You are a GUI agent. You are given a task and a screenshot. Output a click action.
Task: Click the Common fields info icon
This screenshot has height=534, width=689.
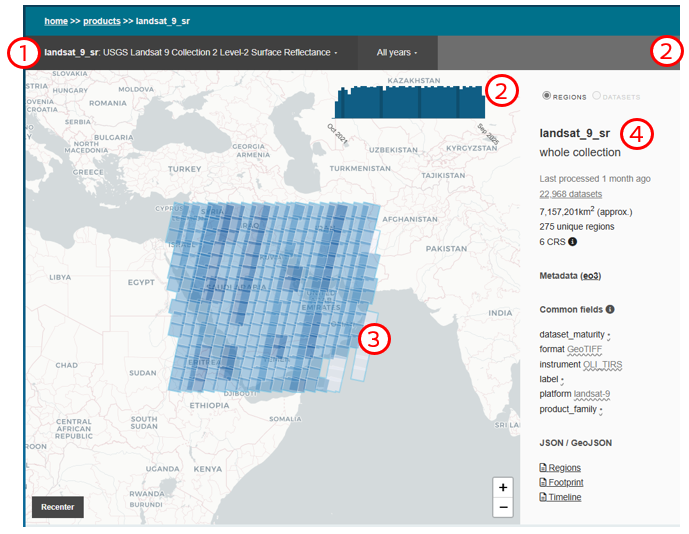coord(610,309)
